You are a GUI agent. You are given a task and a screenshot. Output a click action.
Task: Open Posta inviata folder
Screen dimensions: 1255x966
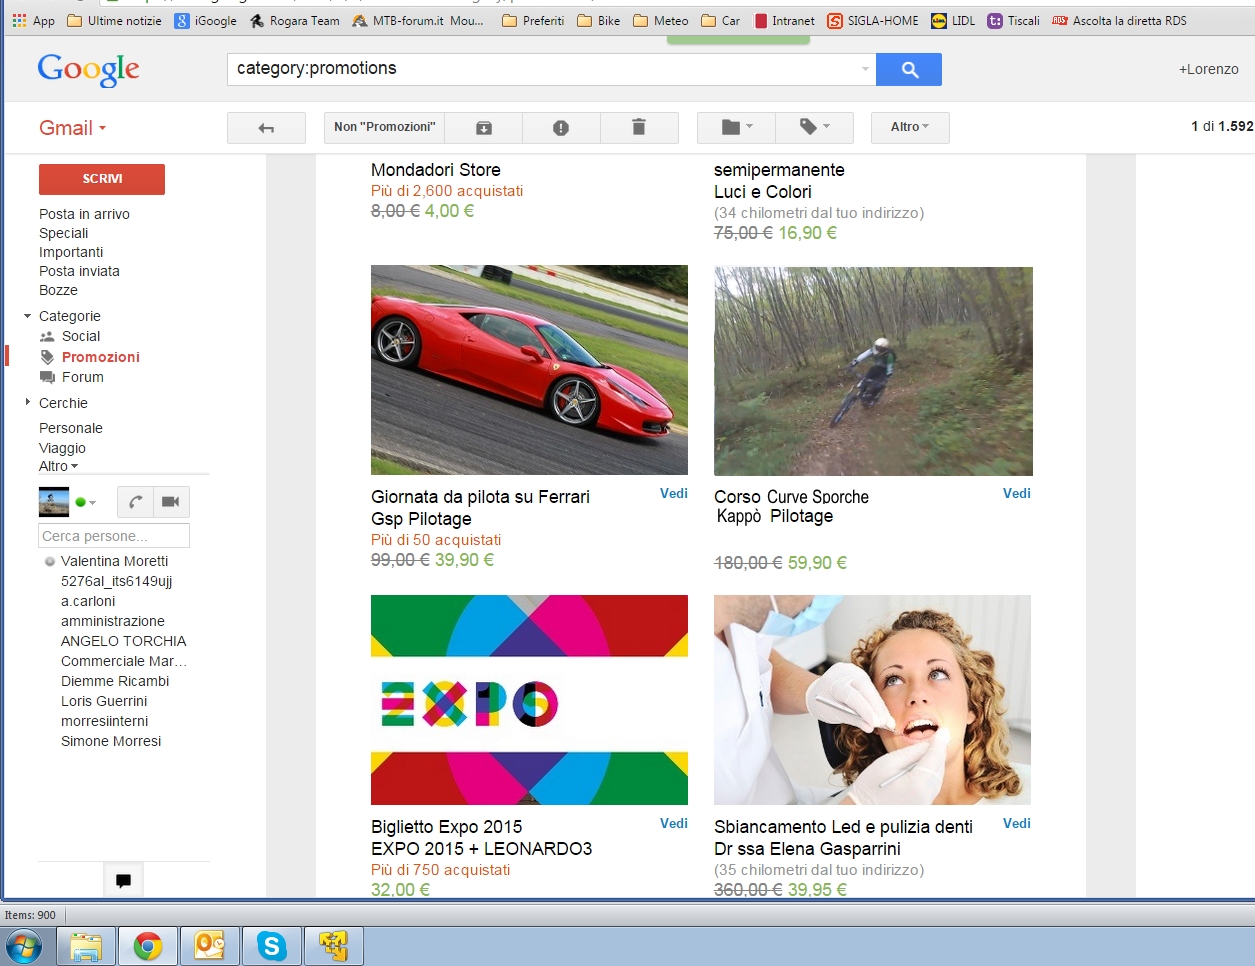pyautogui.click(x=79, y=271)
